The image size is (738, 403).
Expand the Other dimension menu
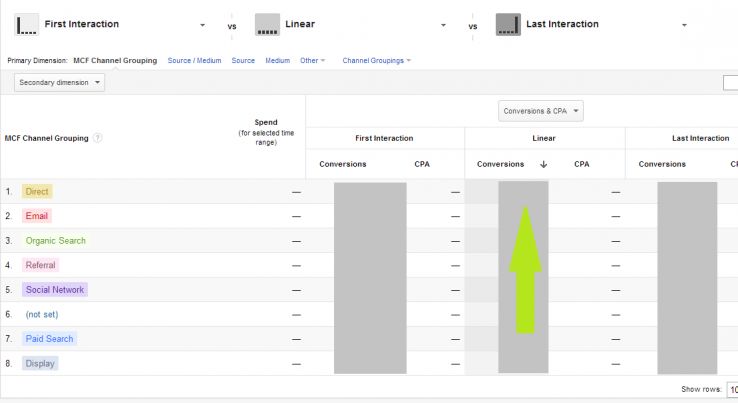313,60
